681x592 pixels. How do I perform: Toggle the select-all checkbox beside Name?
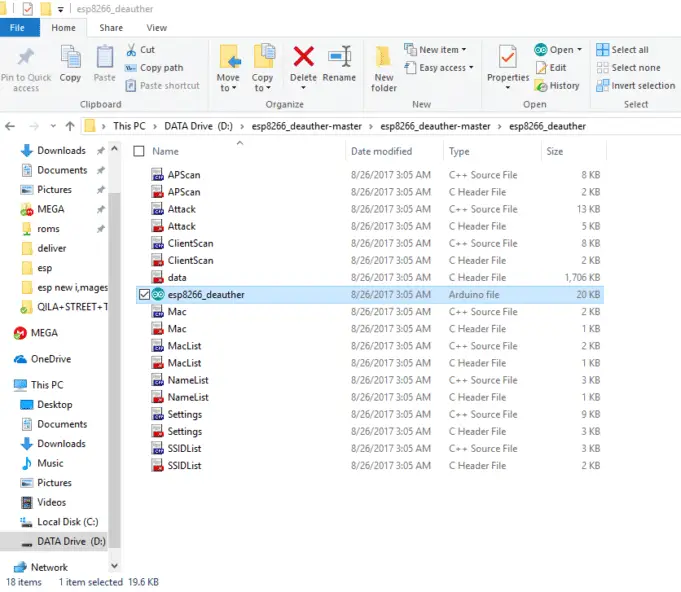click(140, 151)
